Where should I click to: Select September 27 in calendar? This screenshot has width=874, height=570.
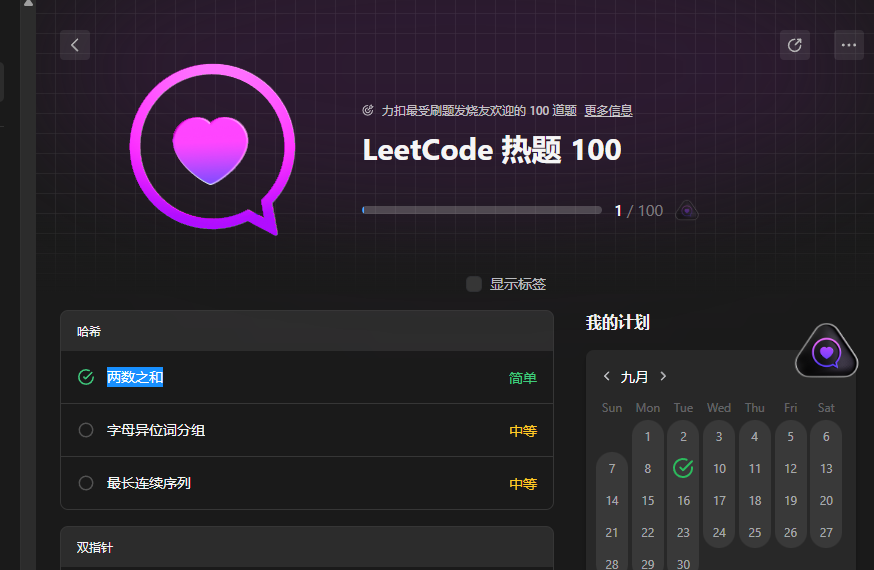[826, 533]
